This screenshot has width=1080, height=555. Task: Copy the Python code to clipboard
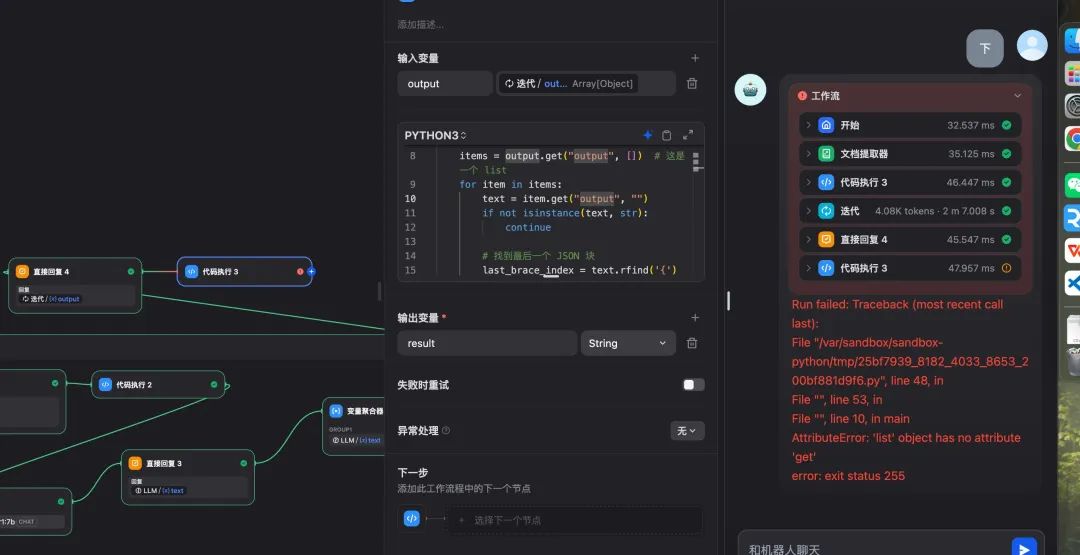[667, 135]
